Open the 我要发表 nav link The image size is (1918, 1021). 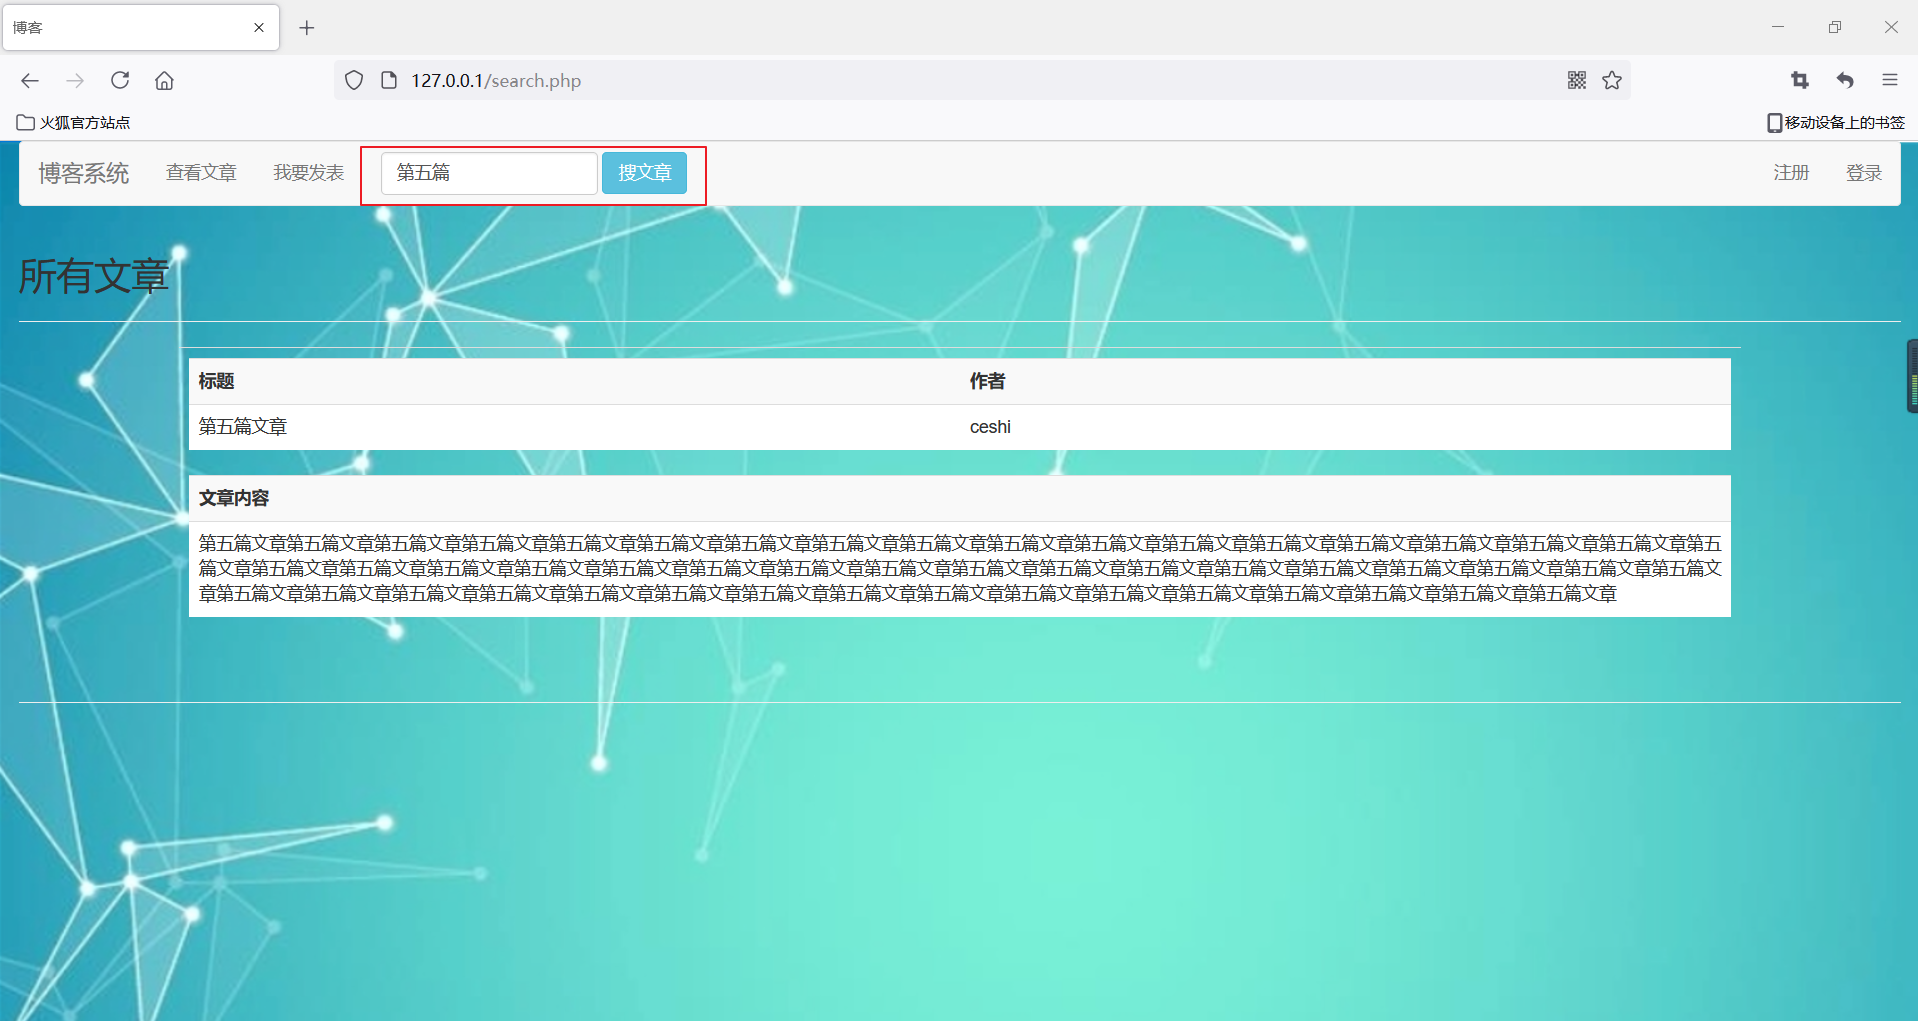pyautogui.click(x=309, y=173)
